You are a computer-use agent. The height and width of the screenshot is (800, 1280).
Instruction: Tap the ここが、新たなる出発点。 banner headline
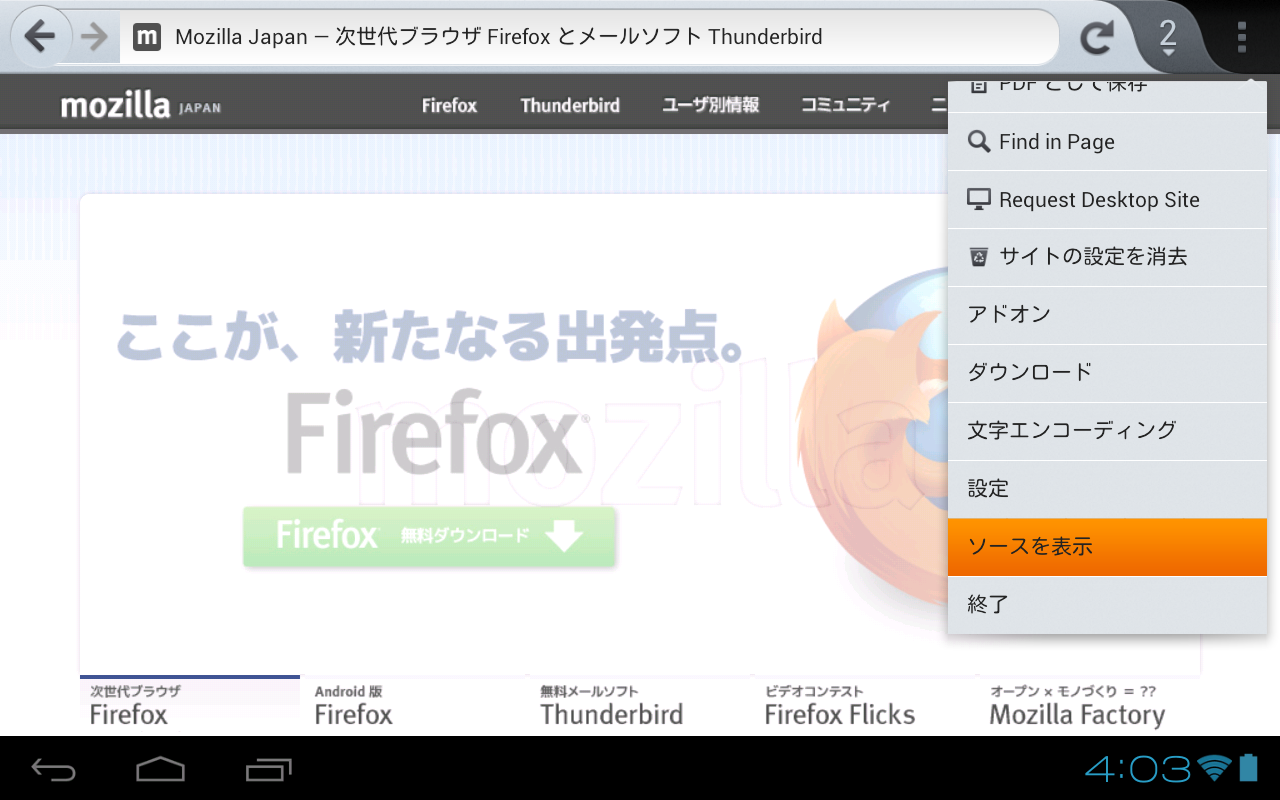click(x=431, y=335)
